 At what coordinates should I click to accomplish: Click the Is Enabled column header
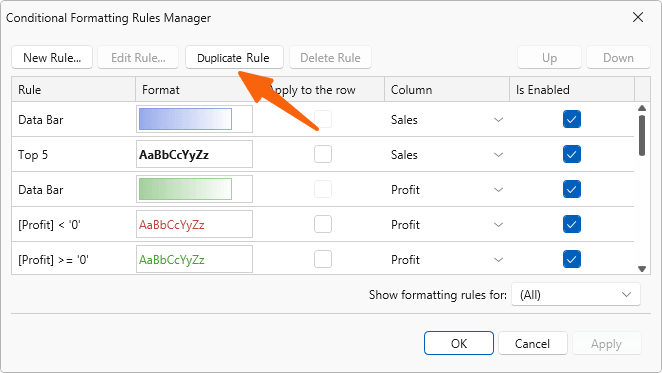(572, 90)
